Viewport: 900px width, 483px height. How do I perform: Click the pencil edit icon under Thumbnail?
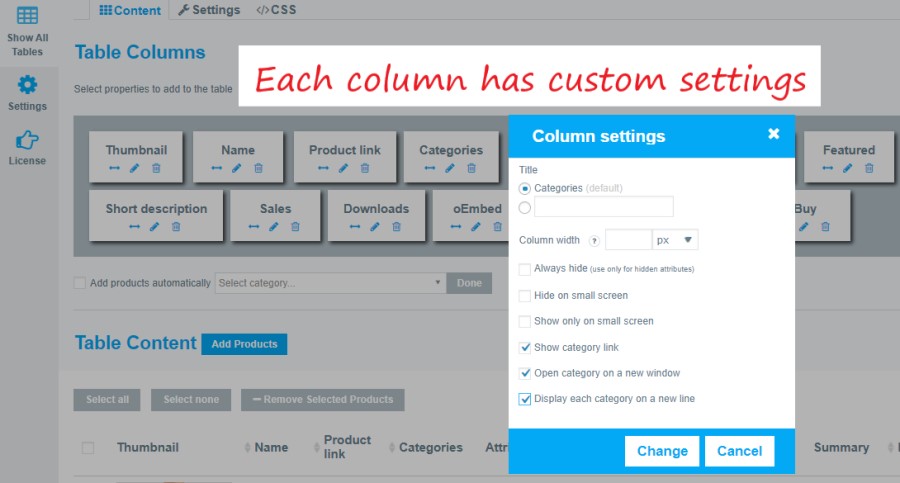pos(135,168)
